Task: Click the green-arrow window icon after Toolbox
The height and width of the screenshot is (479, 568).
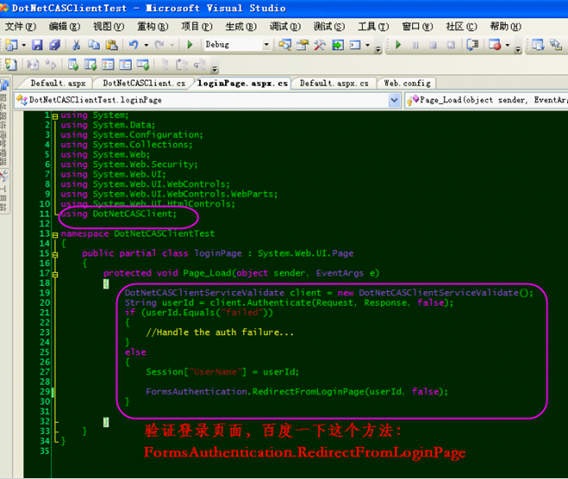Action: coord(338,45)
